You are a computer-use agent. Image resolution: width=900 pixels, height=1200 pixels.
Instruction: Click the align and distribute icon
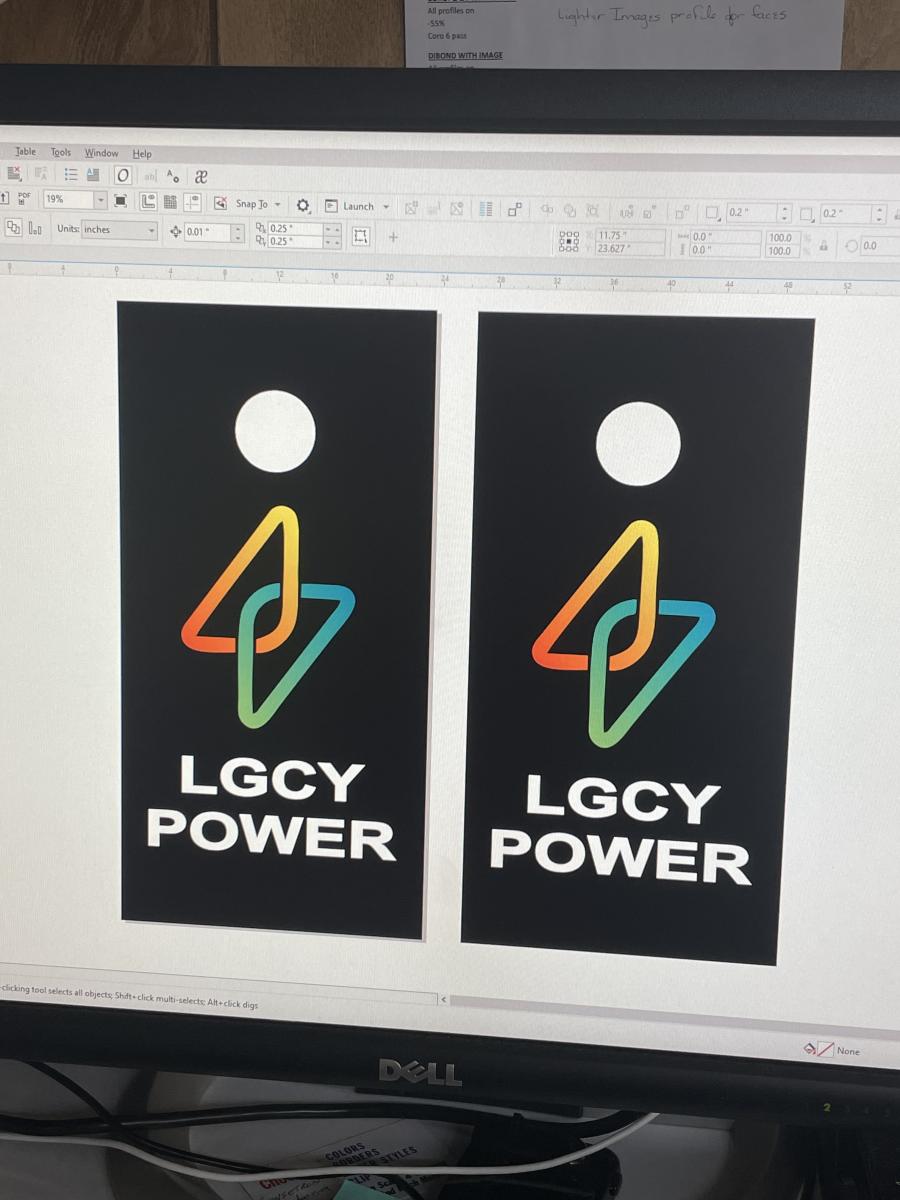click(487, 209)
